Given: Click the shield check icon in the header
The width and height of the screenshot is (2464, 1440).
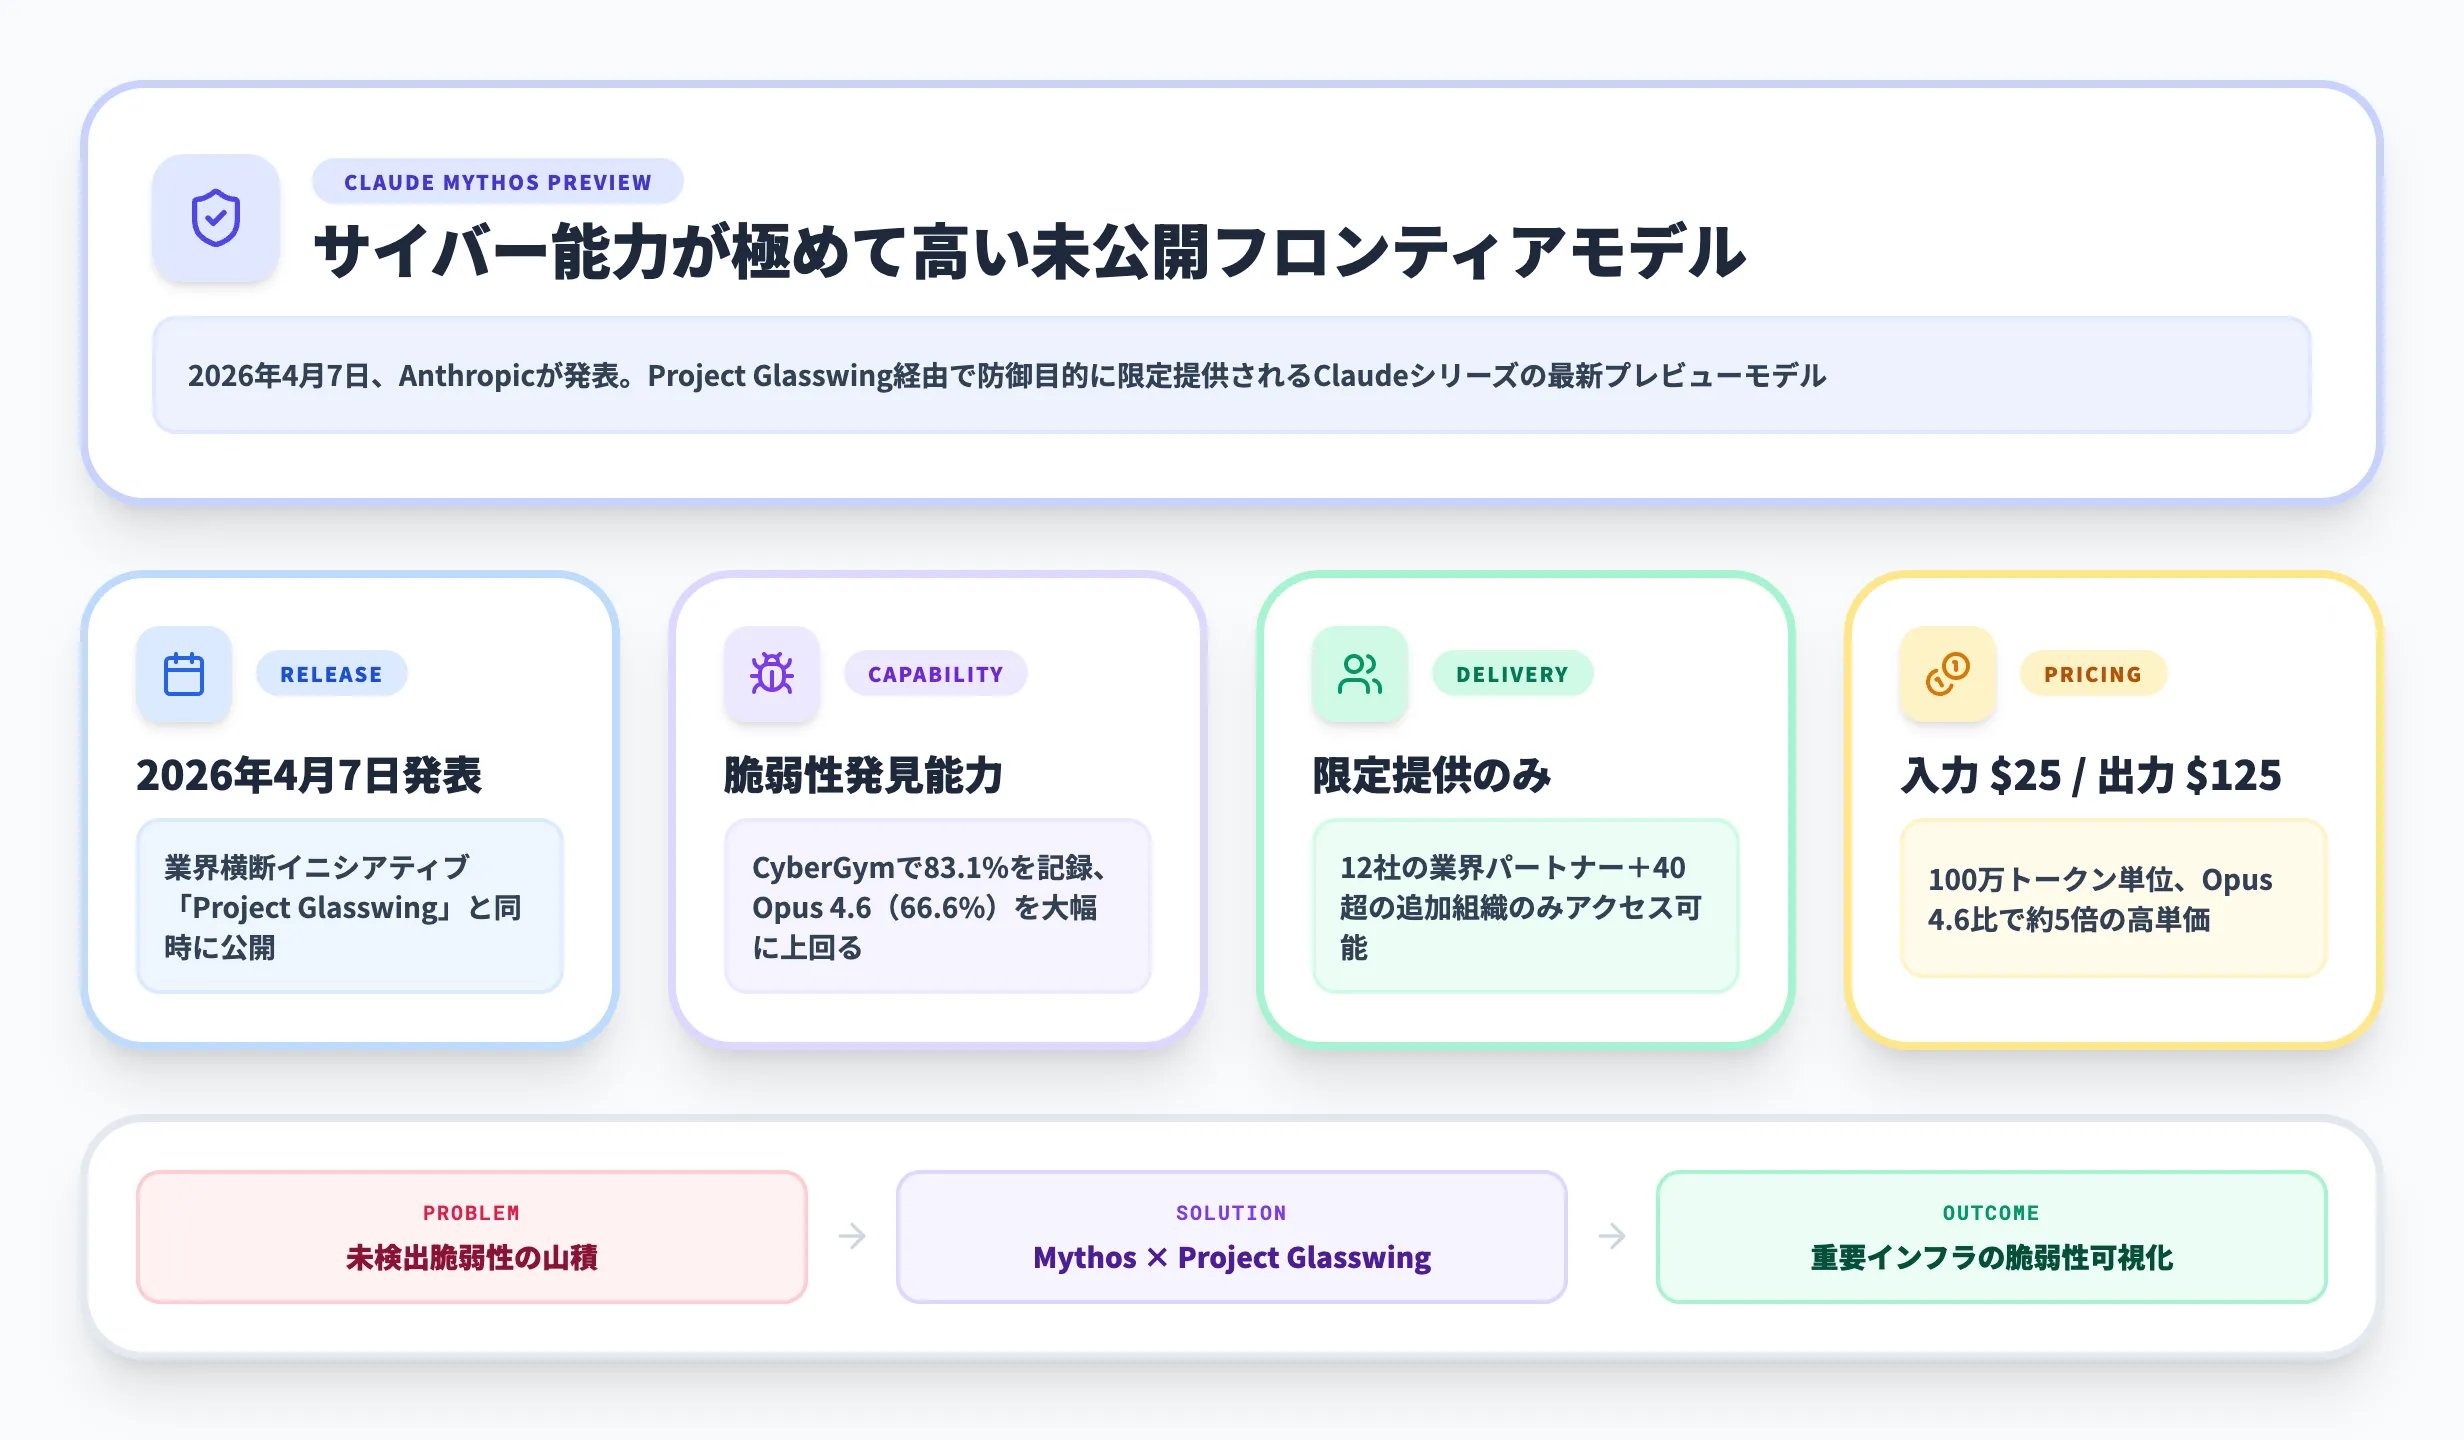Looking at the screenshot, I should 214,222.
